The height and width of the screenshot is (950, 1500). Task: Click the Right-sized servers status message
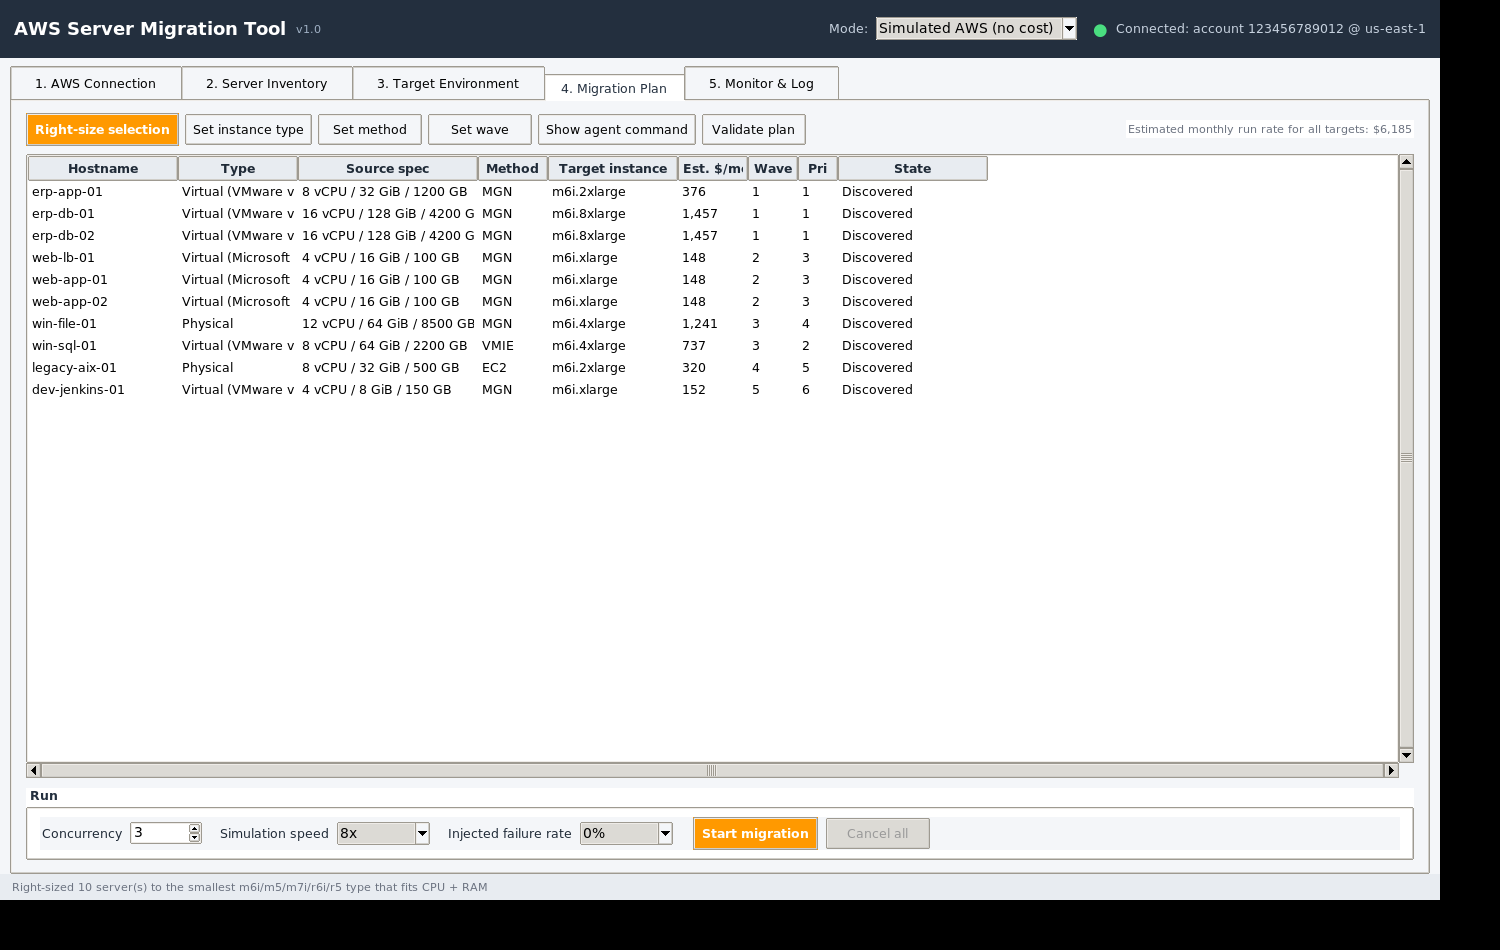click(250, 887)
